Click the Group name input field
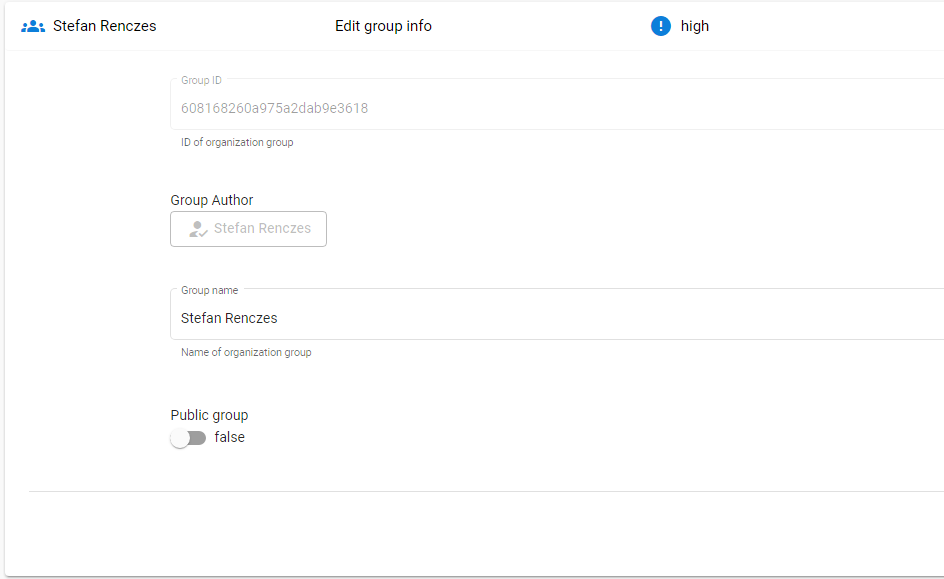This screenshot has height=579, width=944. [557, 314]
